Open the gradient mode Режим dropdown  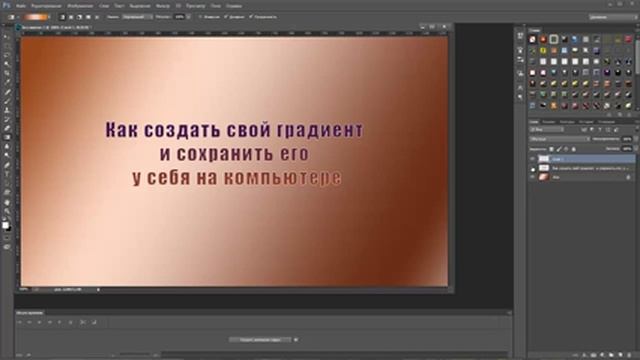click(138, 17)
